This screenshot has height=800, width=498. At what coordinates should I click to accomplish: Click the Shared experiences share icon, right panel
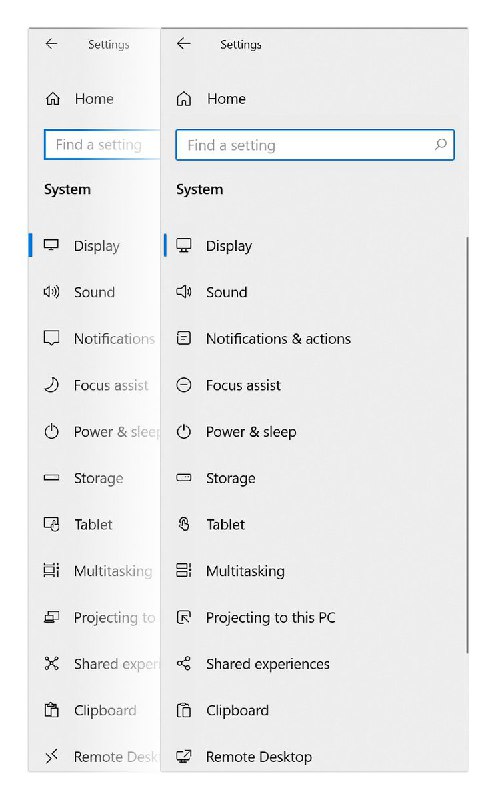coord(184,663)
